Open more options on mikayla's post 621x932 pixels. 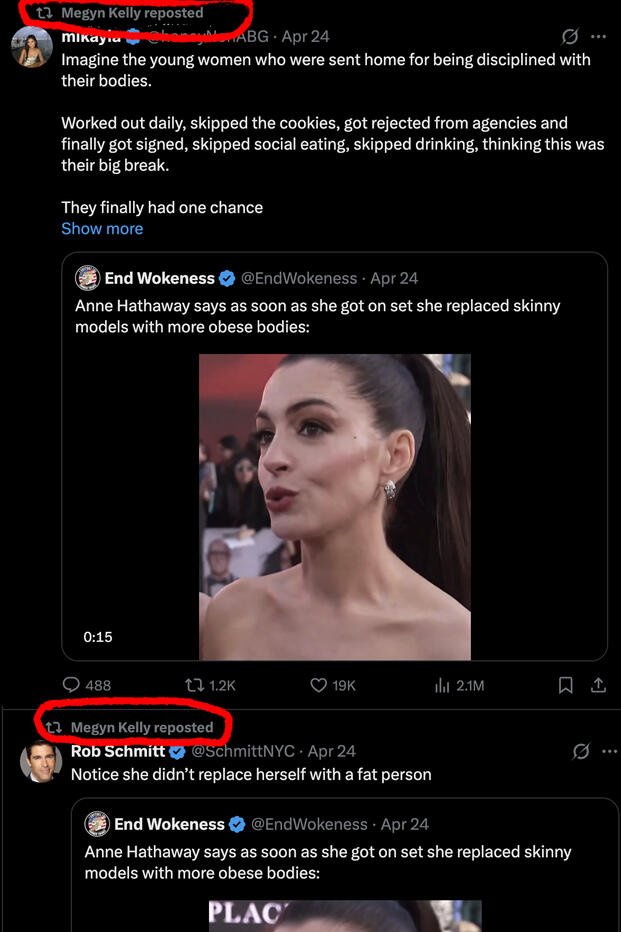coord(598,37)
